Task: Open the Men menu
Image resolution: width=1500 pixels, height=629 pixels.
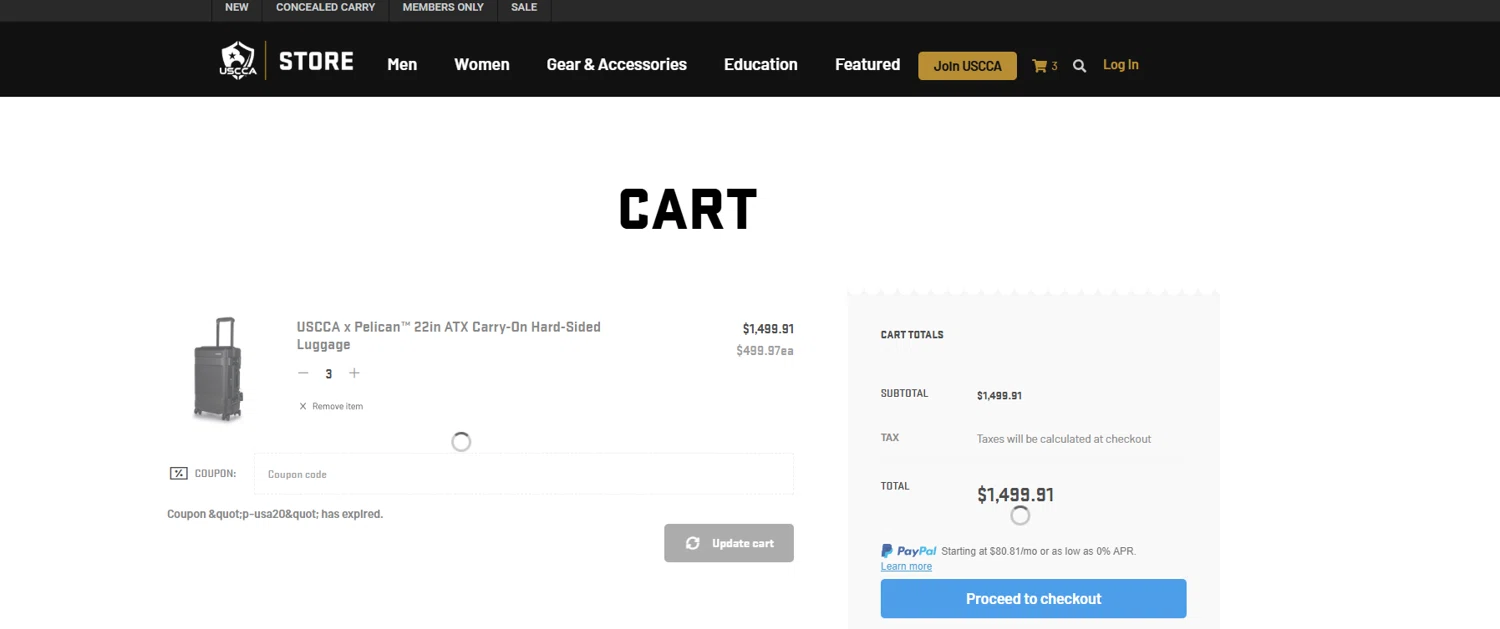Action: click(x=402, y=65)
